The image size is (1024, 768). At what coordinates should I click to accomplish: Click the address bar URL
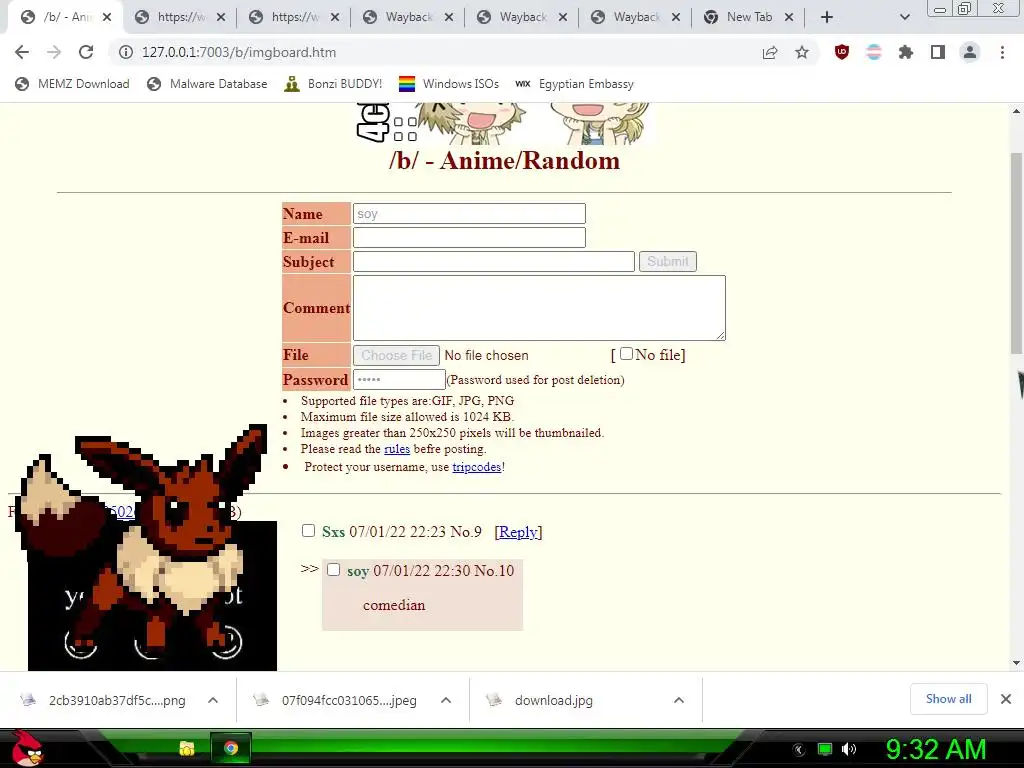(239, 52)
